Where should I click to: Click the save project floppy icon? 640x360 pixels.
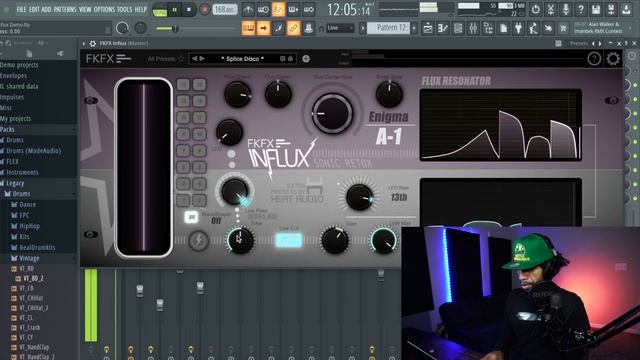596,9
